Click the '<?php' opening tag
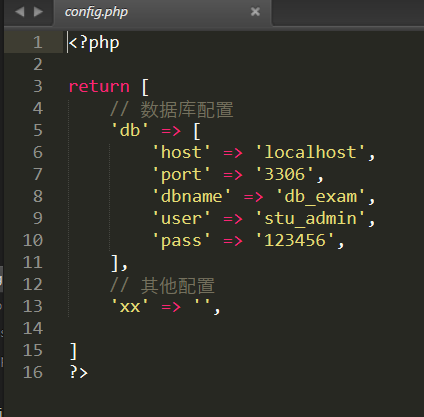 click(94, 43)
